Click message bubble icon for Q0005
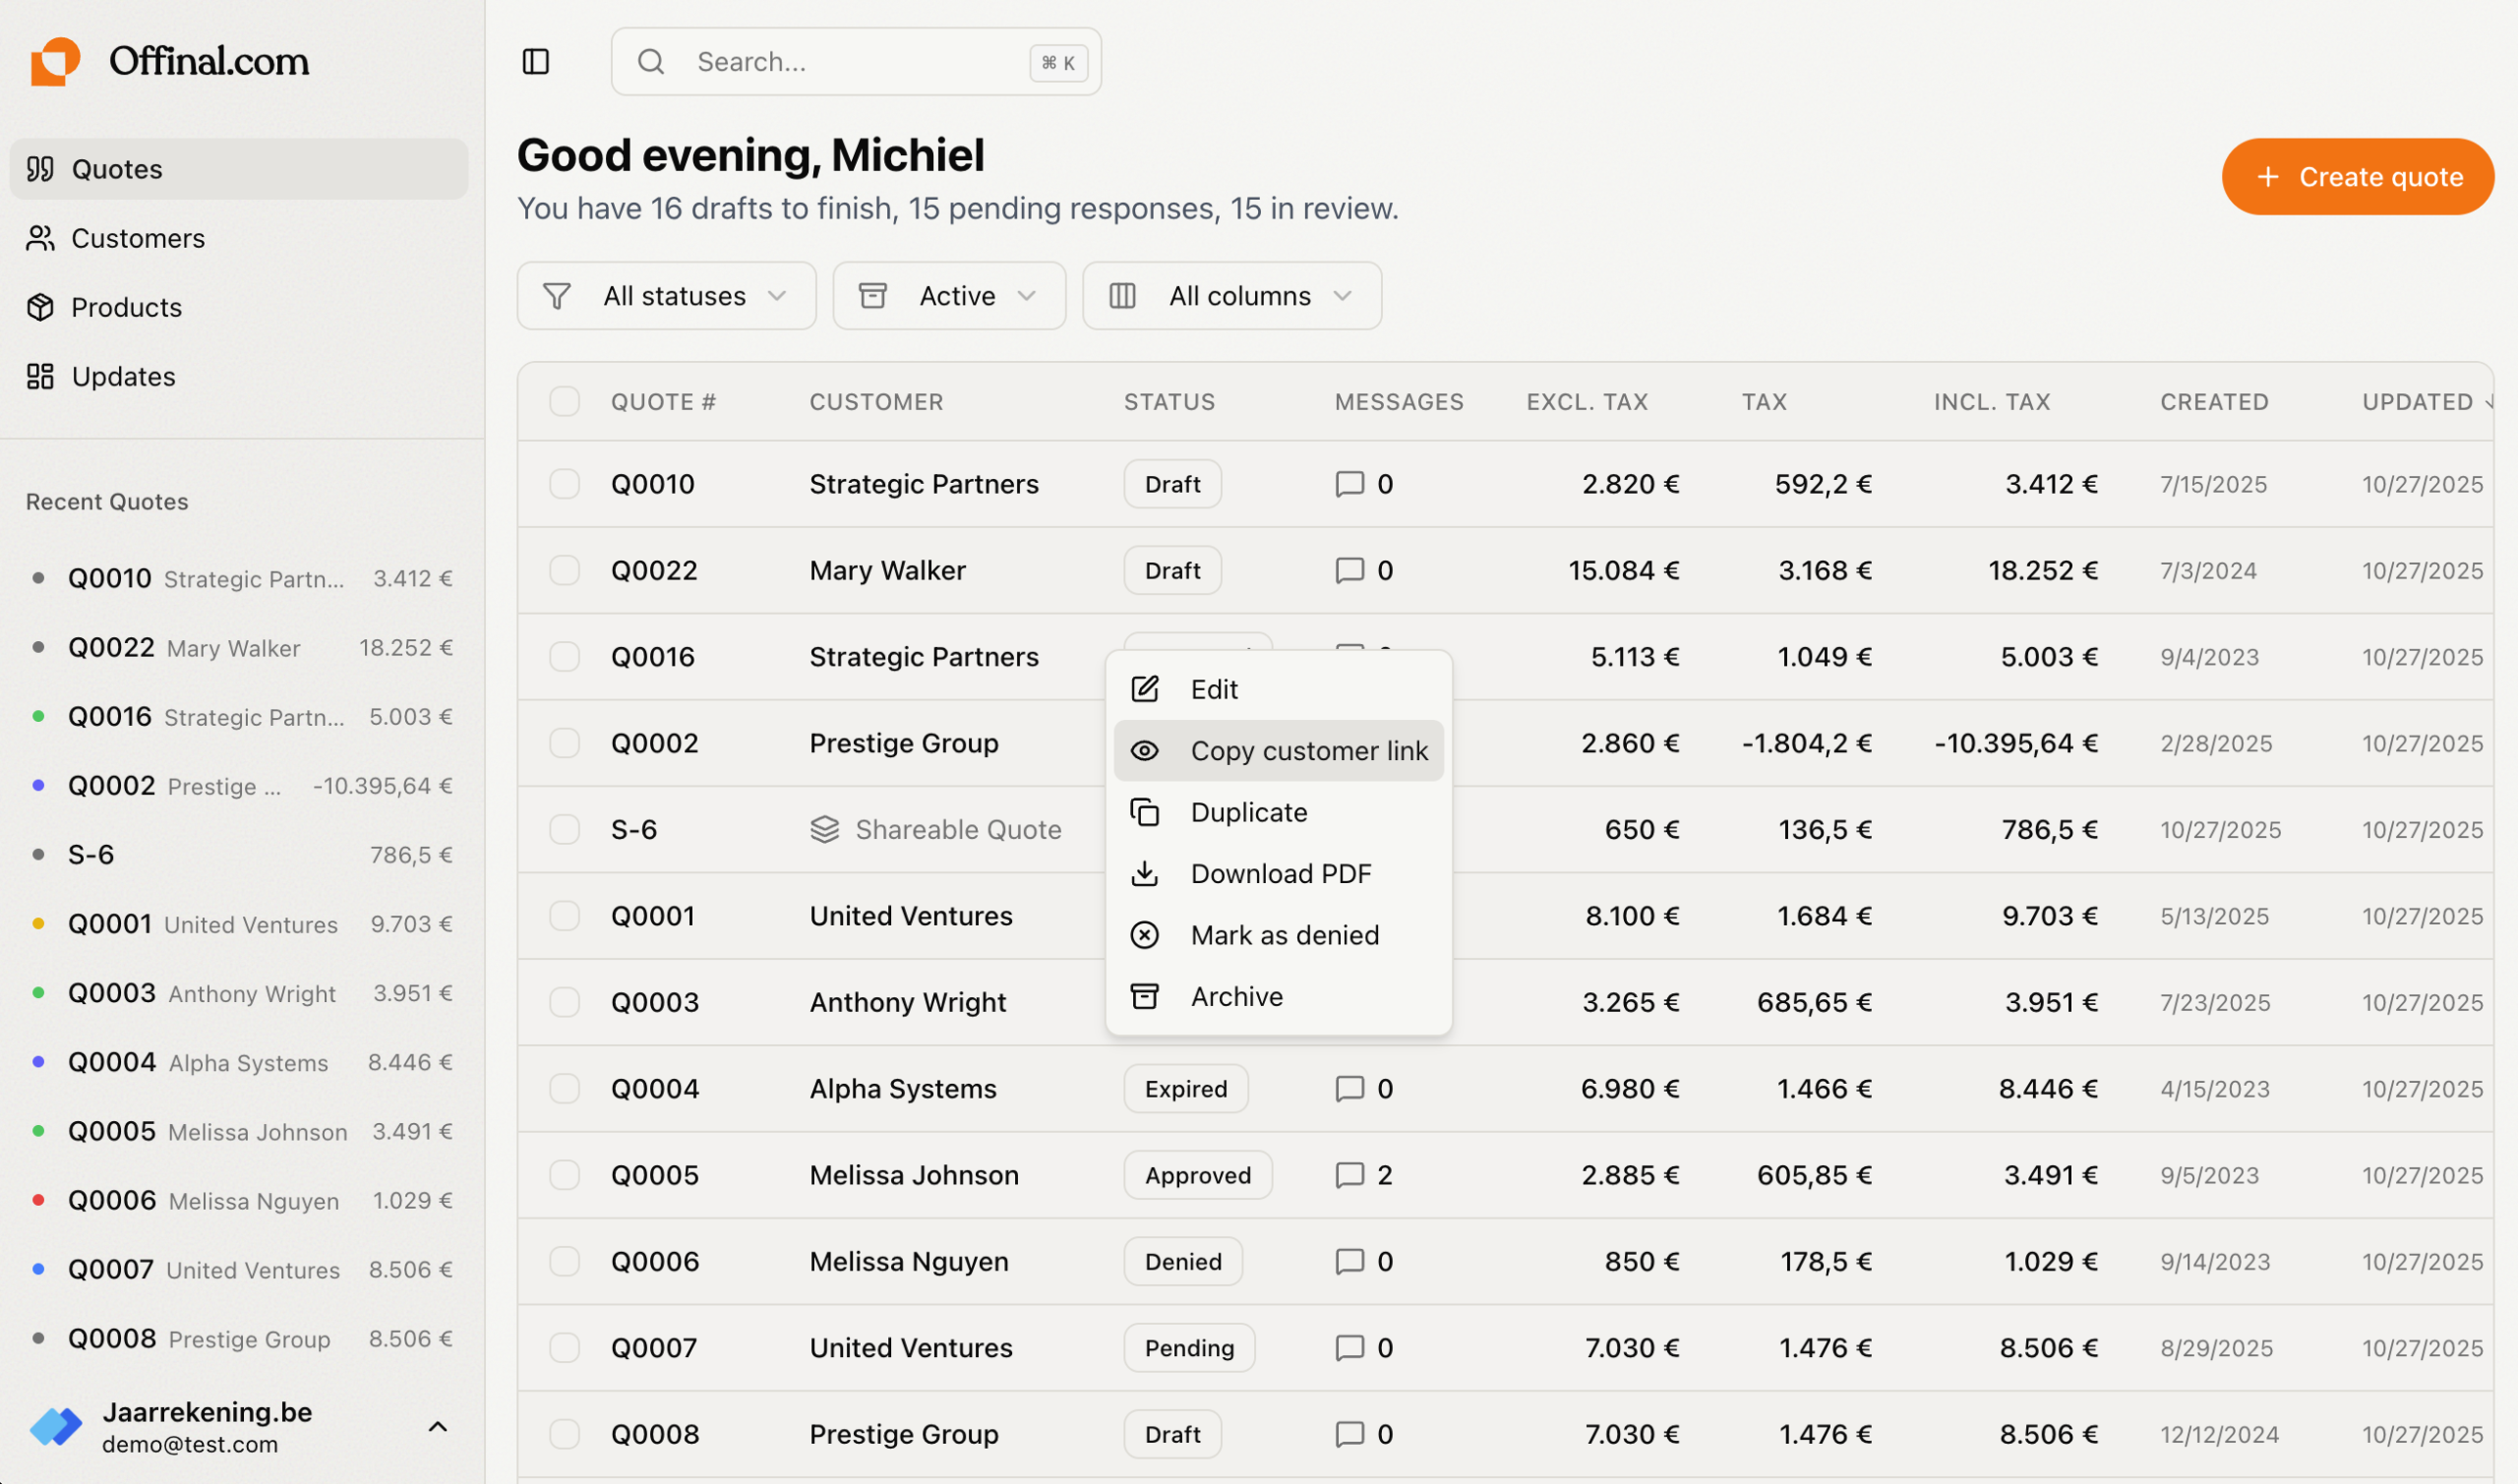The image size is (2518, 1484). pos(1349,1175)
